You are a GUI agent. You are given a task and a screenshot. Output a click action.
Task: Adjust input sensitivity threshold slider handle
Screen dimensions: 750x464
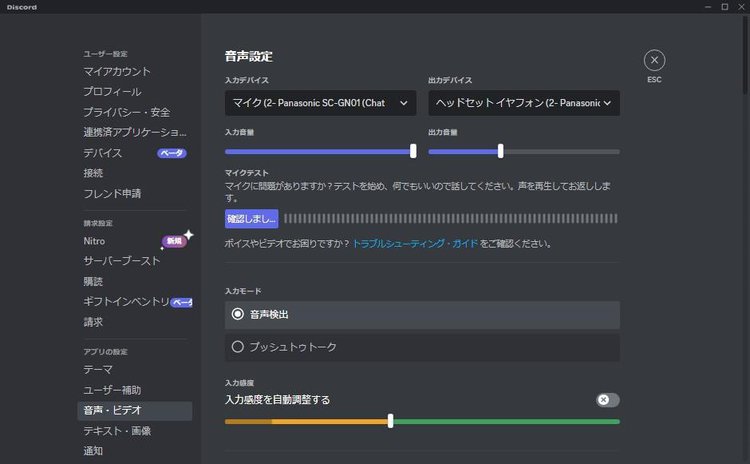click(391, 421)
